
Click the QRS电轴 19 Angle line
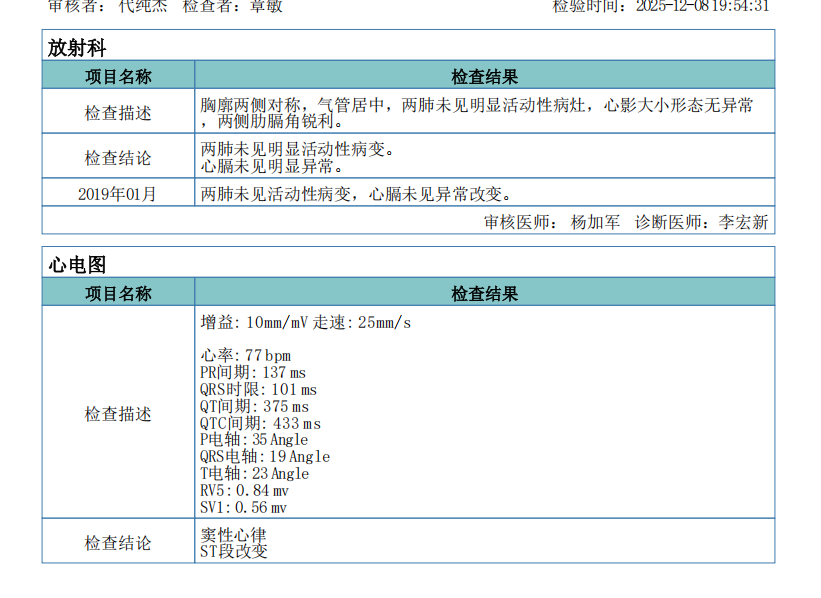[x=264, y=456]
